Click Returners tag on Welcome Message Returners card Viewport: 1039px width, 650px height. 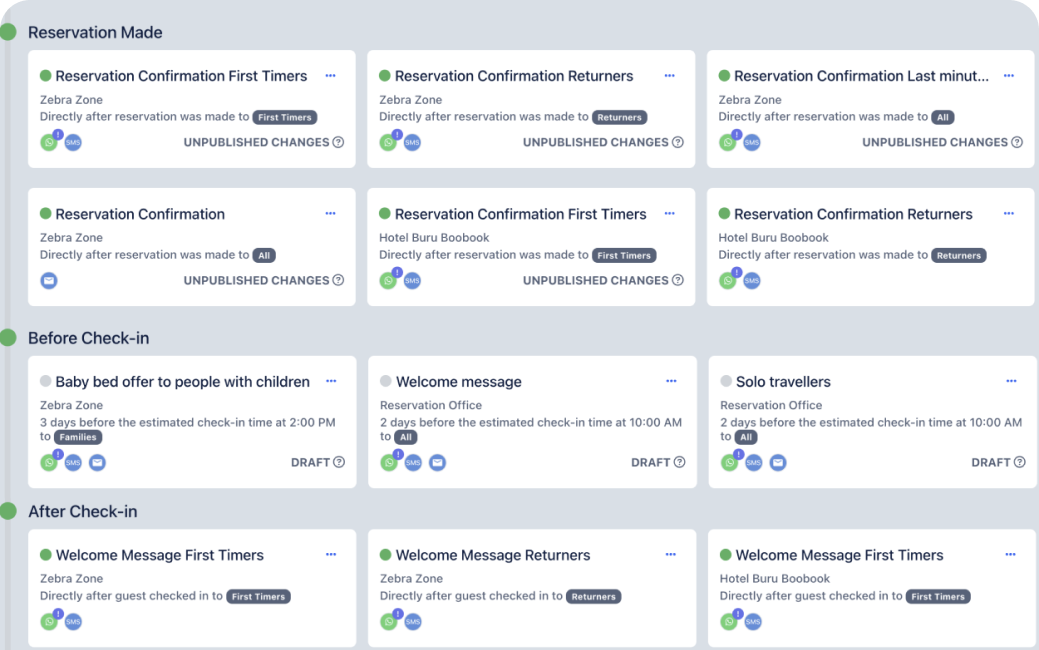click(x=594, y=596)
